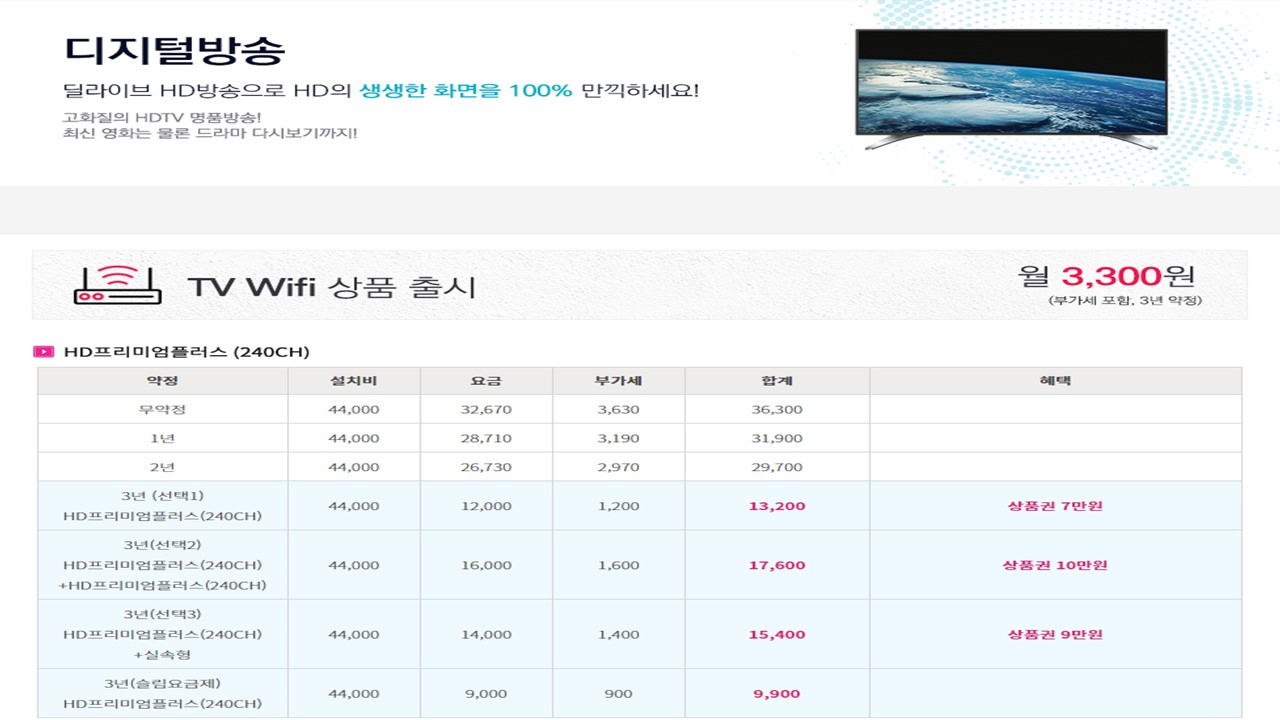
Task: Click the 12,000 fee cell
Action: pyautogui.click(x=486, y=506)
